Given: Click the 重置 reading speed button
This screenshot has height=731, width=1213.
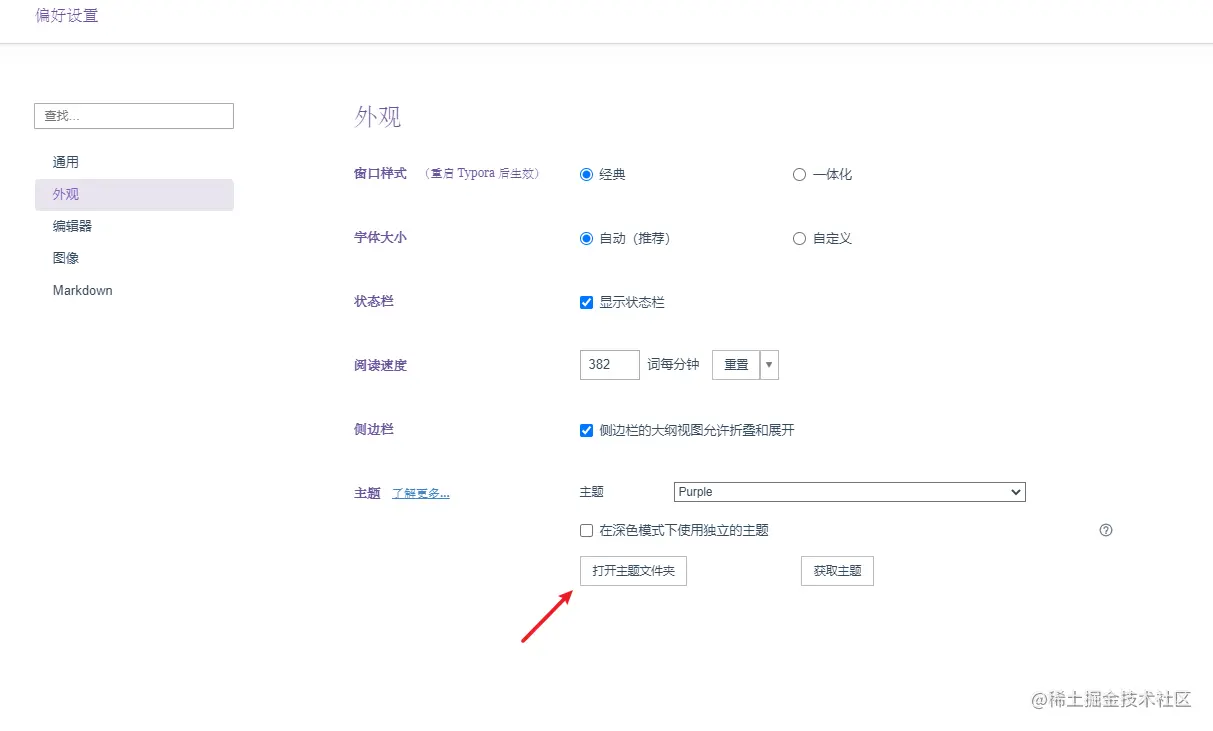Looking at the screenshot, I should coord(736,365).
